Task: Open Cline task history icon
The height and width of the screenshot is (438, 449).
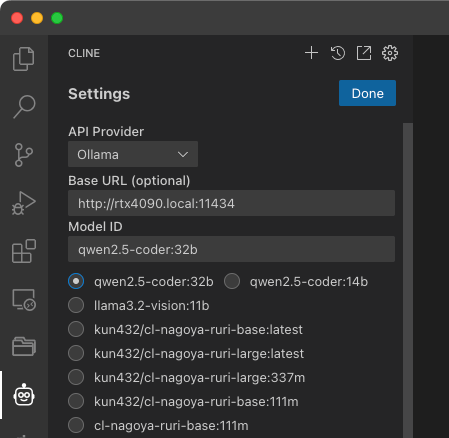Action: (338, 53)
